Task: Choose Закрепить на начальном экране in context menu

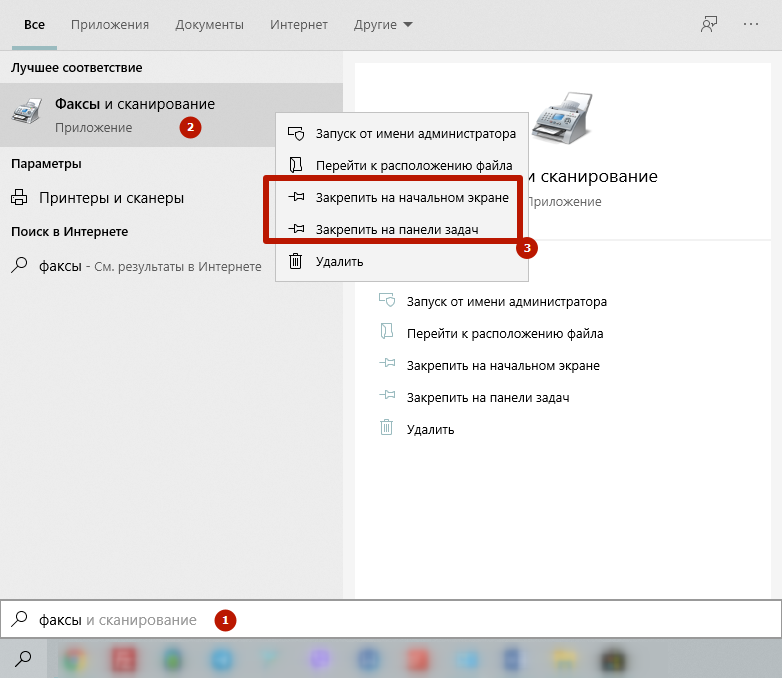Action: coord(412,198)
